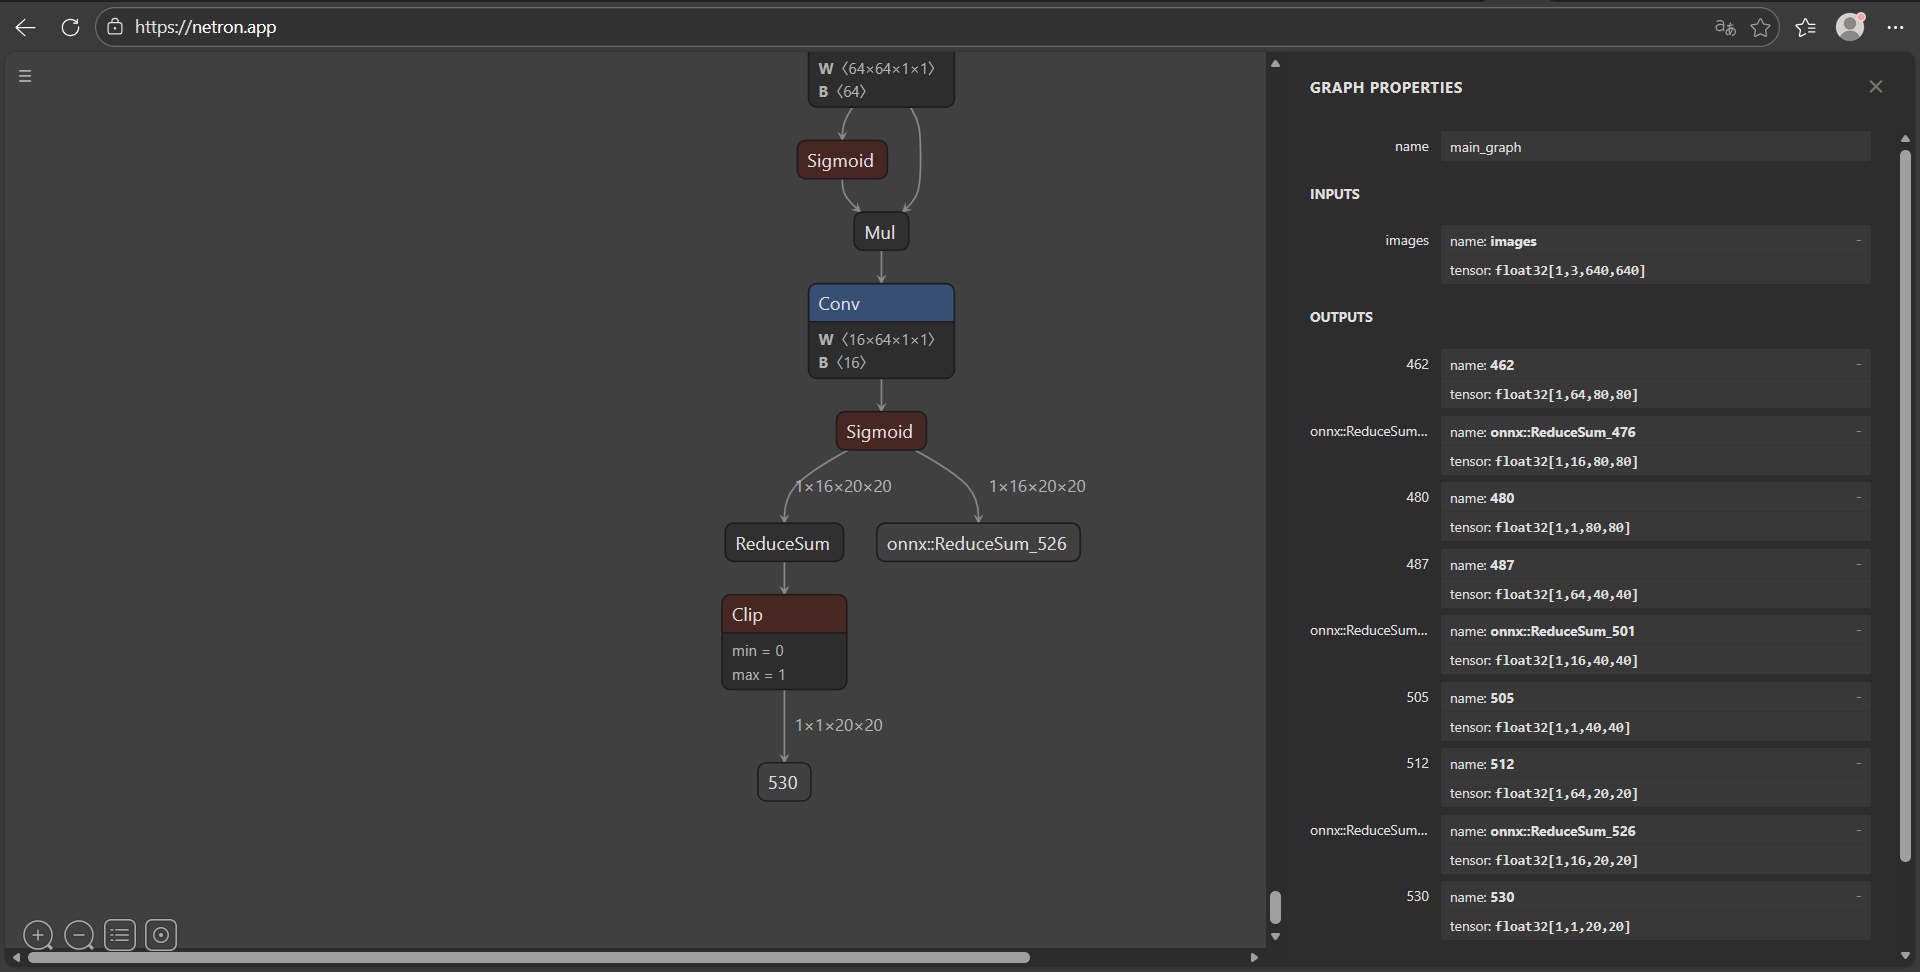1920x972 pixels.
Task: Click the main_graph name field
Action: [1655, 147]
